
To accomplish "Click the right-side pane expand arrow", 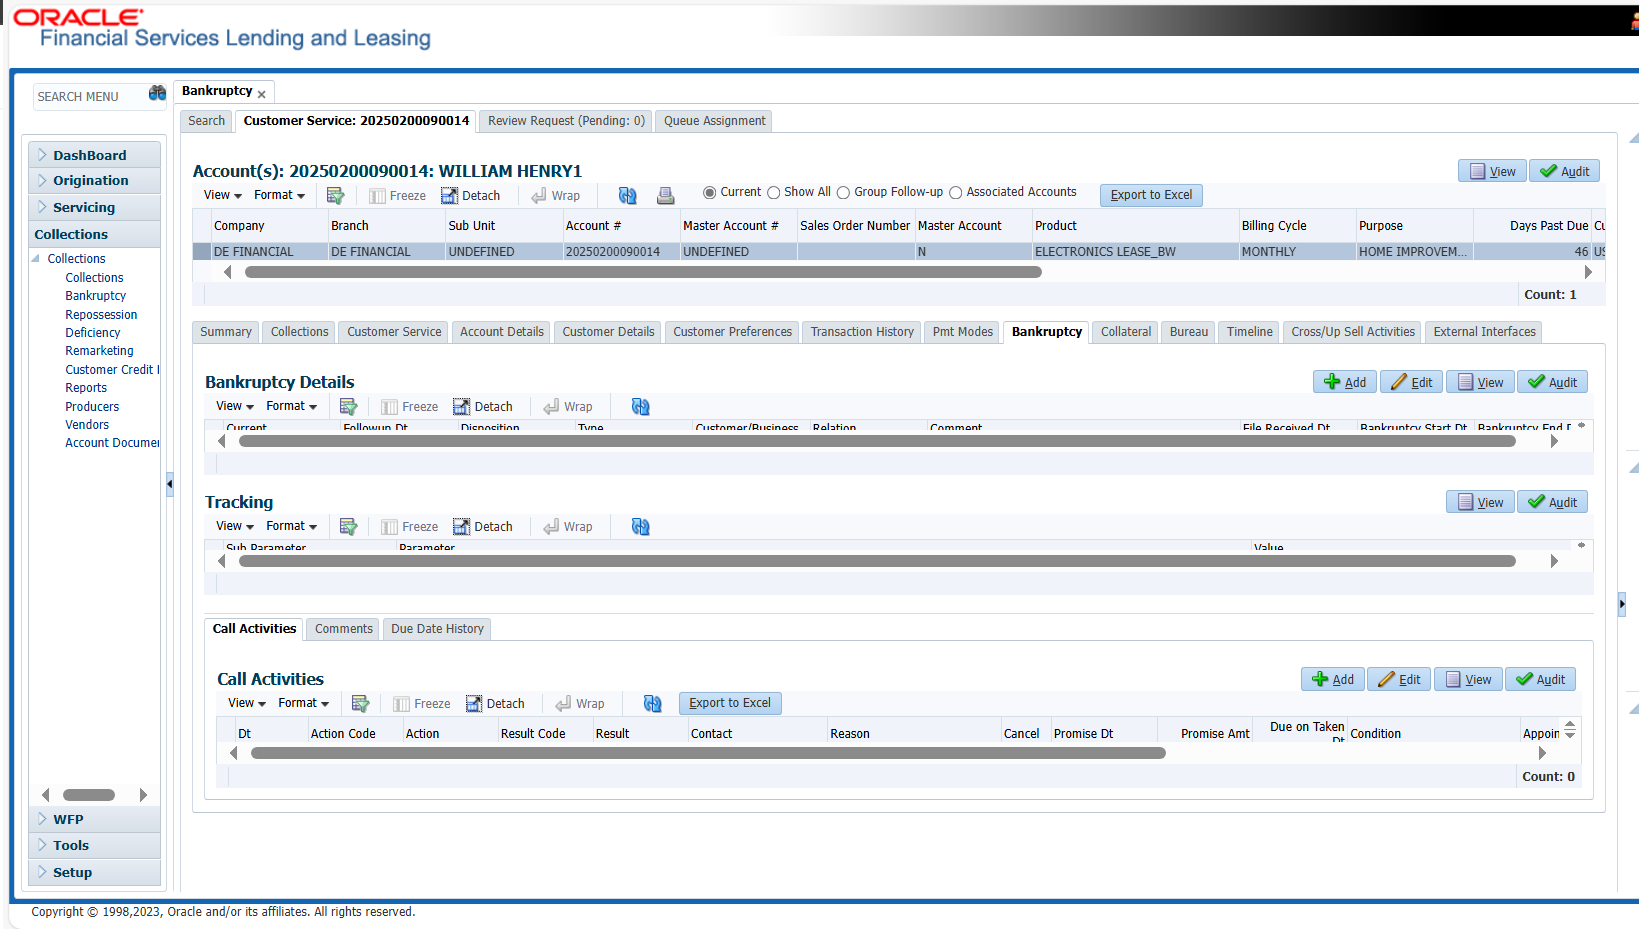I will (x=1622, y=604).
